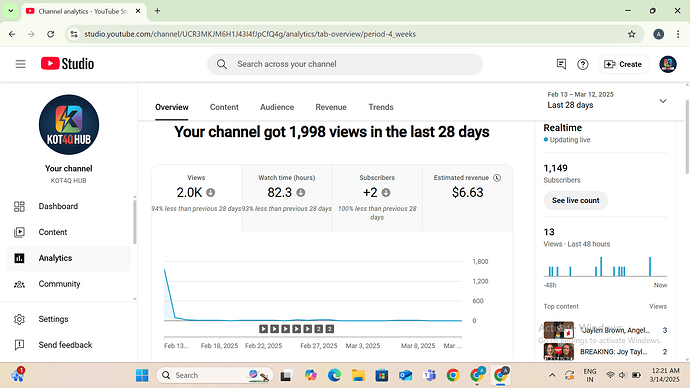Open the hamburger navigation menu
This screenshot has height=388, width=690.
click(20, 64)
